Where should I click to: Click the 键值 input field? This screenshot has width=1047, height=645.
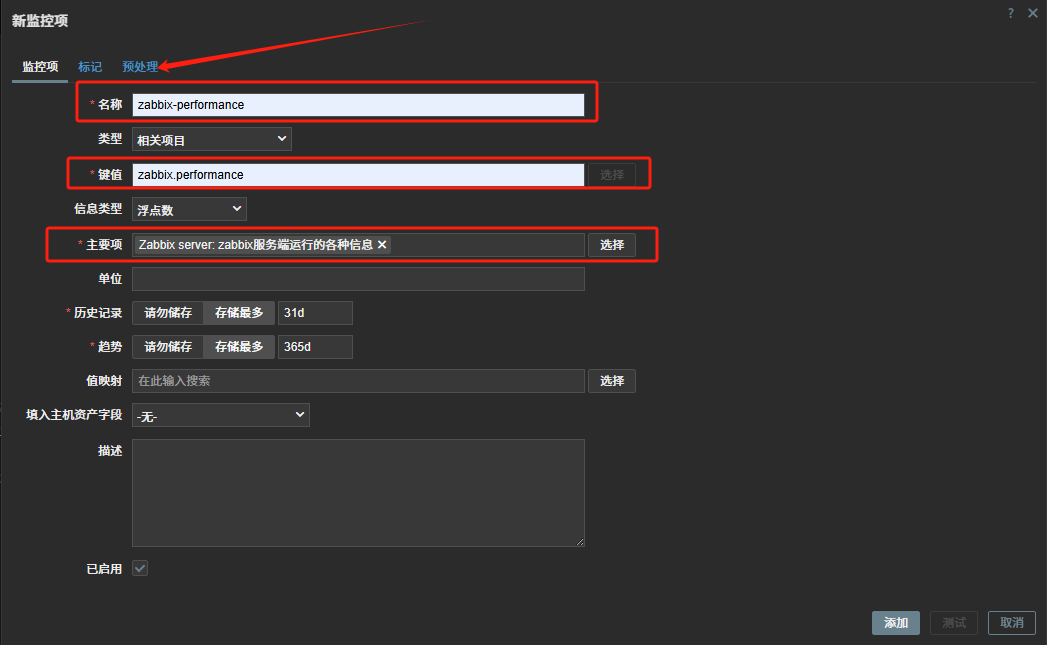point(358,175)
